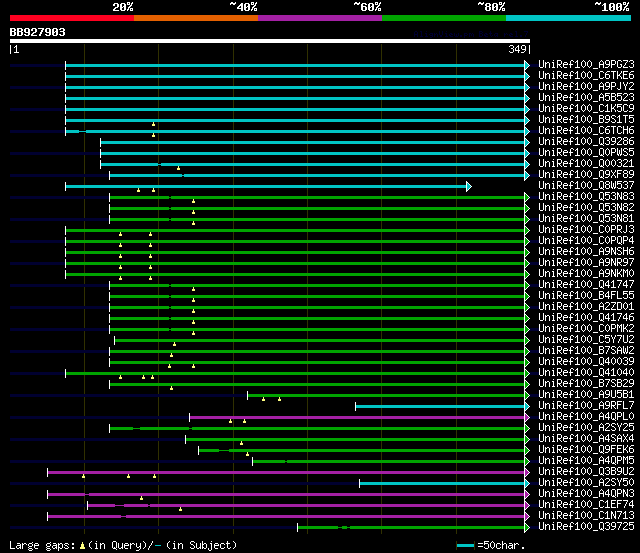Screen dimensions: 640x553
Task: Click the short cyan A9RFL7 alignment bar
Action: pos(440,406)
